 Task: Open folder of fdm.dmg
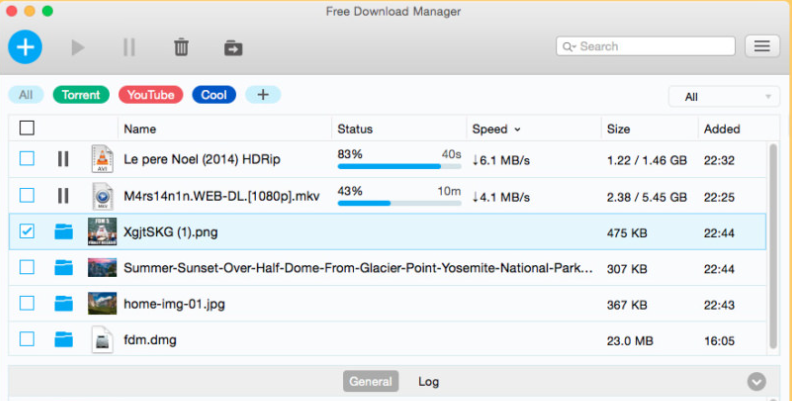[64, 339]
